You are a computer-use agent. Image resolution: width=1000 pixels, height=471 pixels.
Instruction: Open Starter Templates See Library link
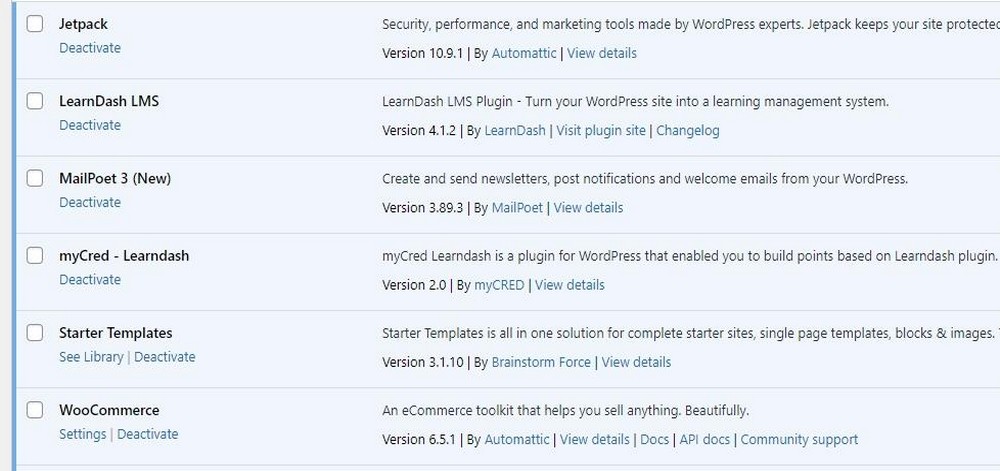tap(91, 357)
